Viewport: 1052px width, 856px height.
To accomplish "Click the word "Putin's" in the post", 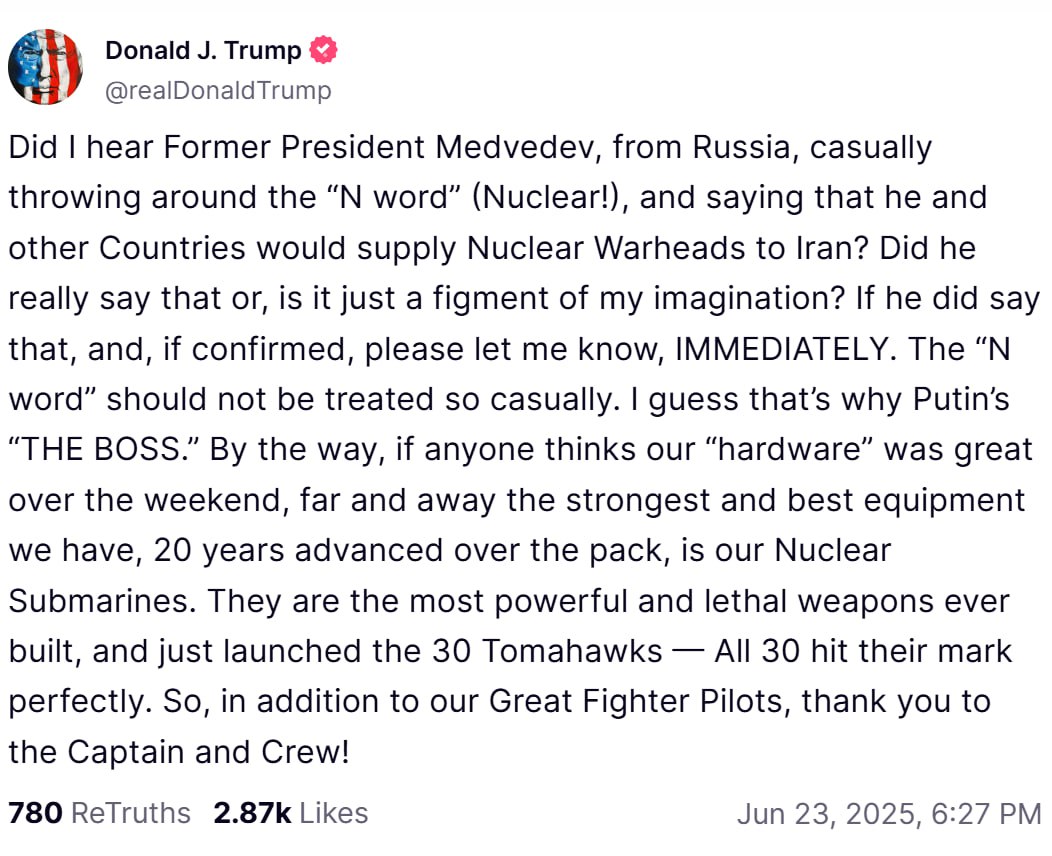I will 961,399.
